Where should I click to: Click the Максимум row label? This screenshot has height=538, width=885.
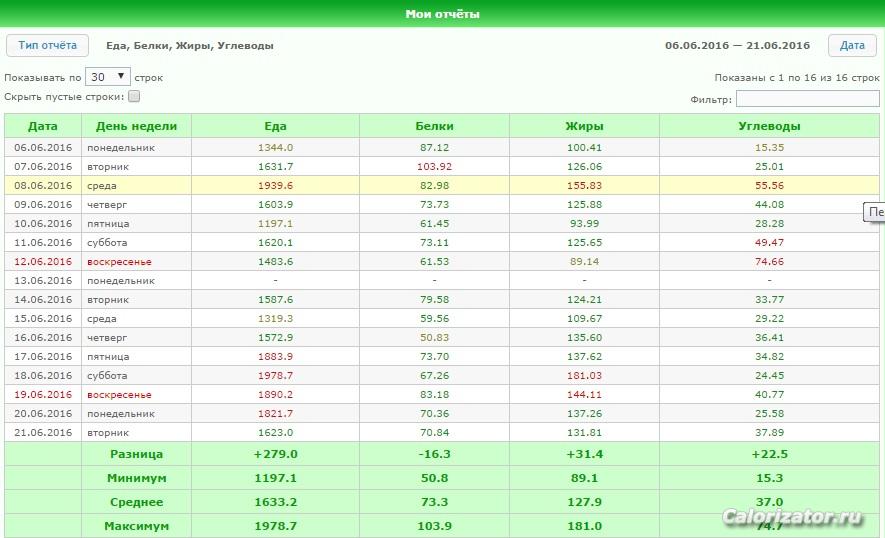point(136,526)
